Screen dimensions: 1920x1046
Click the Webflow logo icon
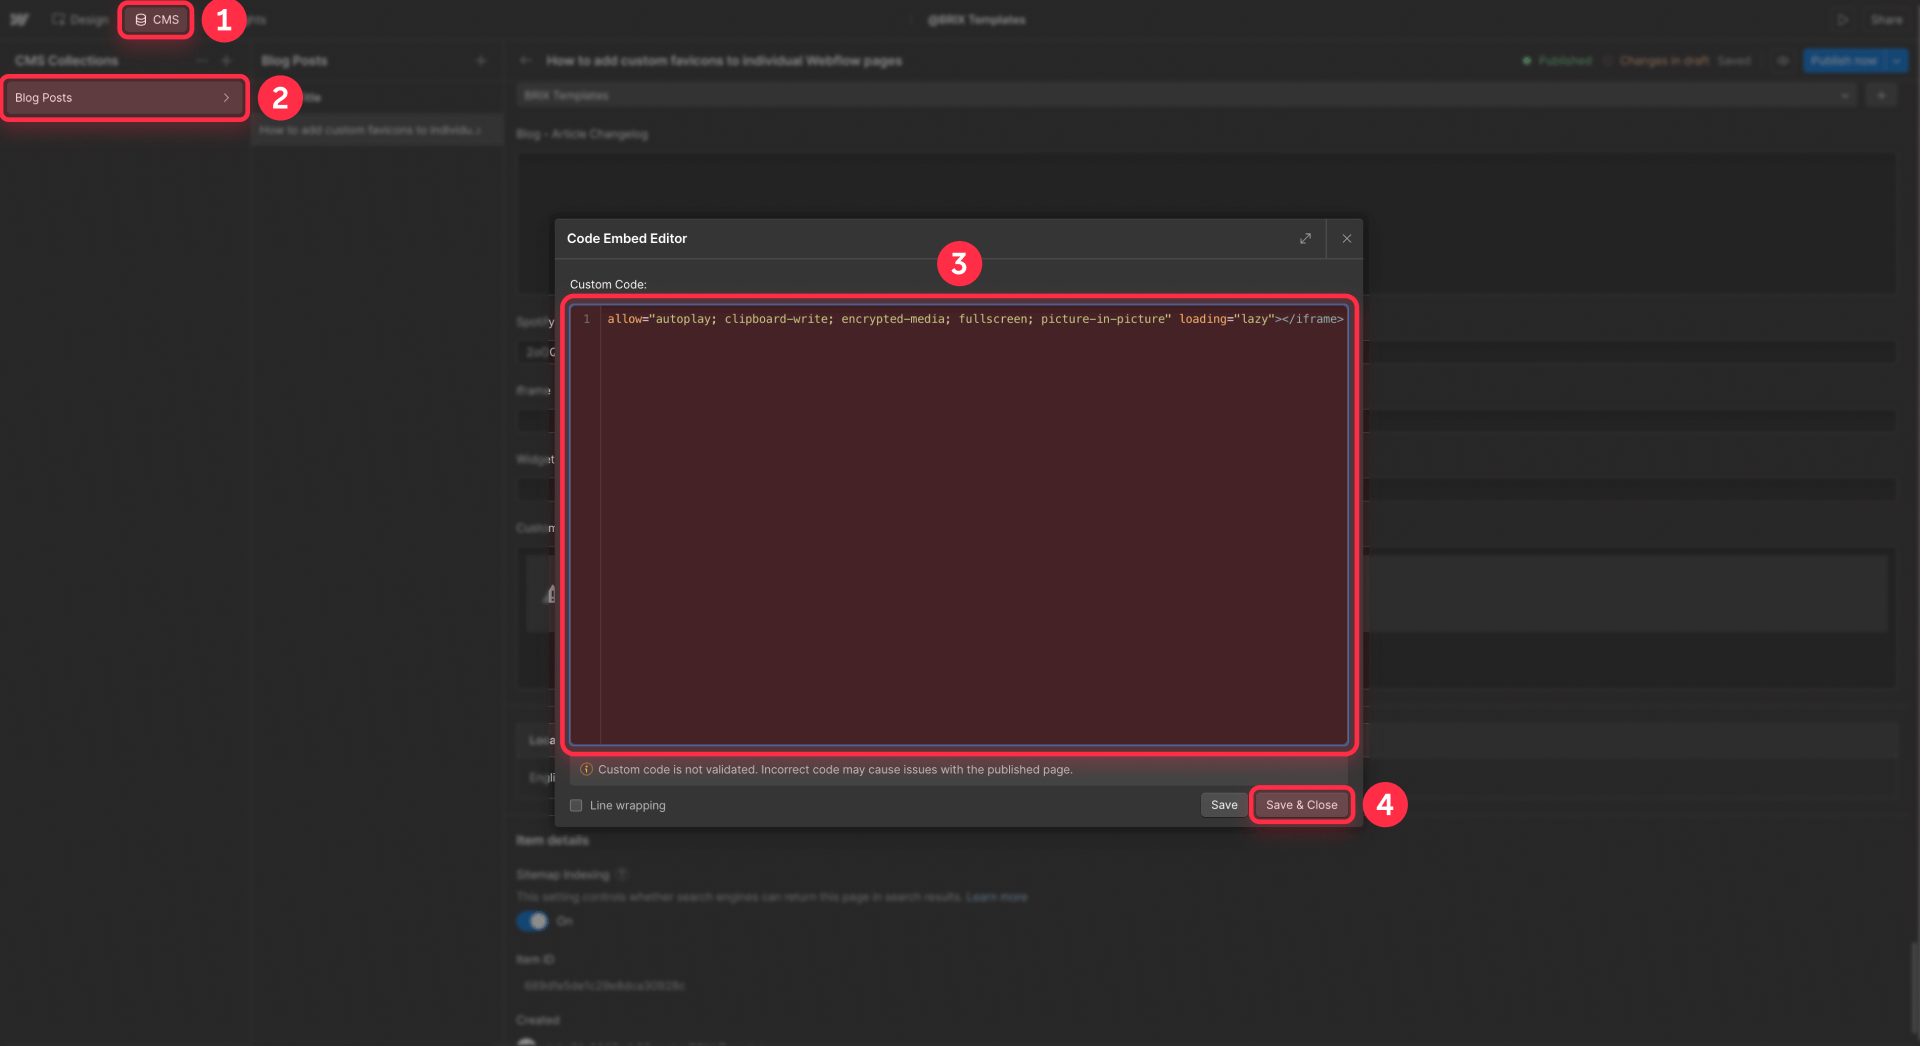click(x=19, y=19)
